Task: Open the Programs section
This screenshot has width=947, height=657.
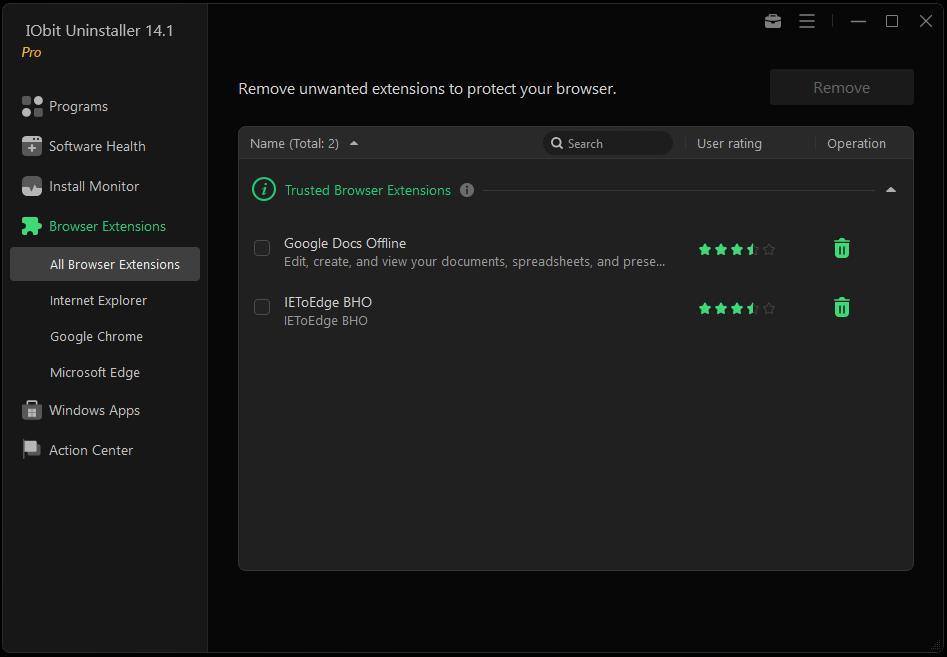Action: coord(79,106)
